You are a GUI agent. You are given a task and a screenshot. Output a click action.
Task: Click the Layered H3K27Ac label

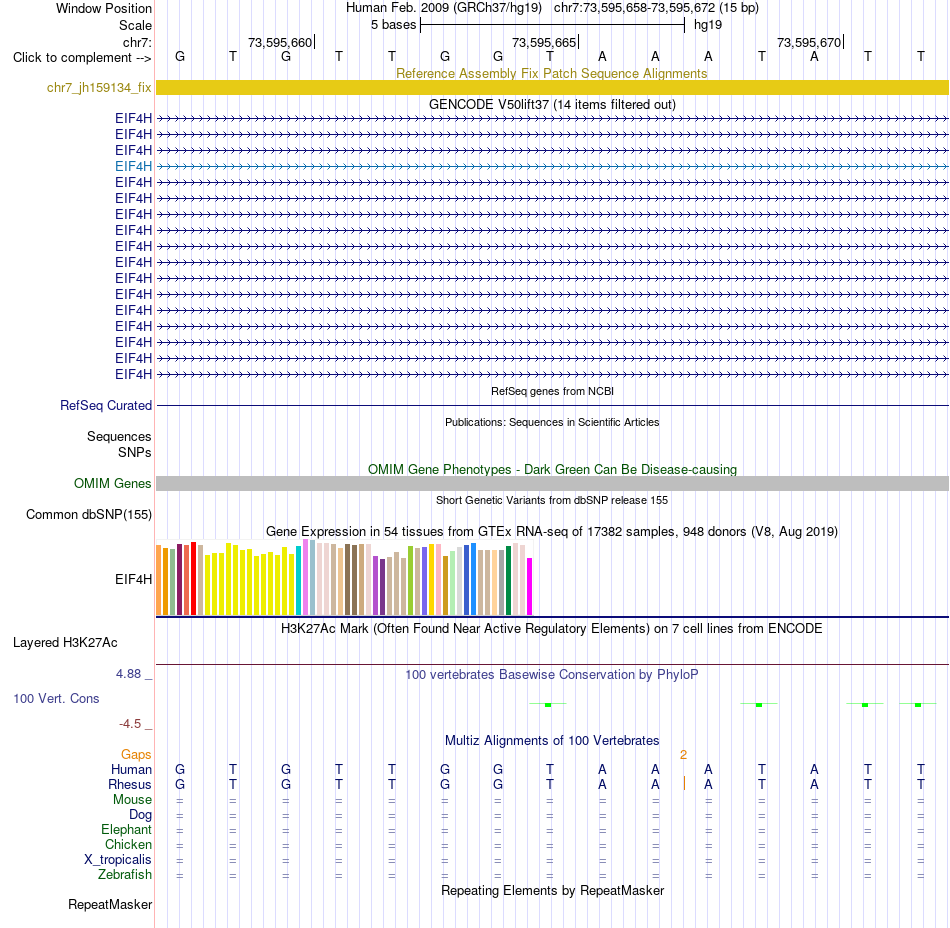pyautogui.click(x=65, y=643)
